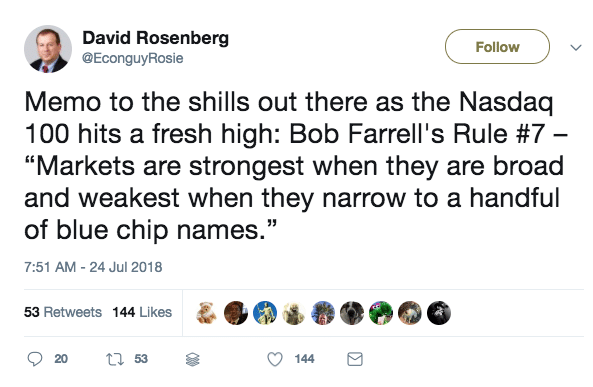Click the David Rosenberg display name
The width and height of the screenshot is (593, 387).
155,38
